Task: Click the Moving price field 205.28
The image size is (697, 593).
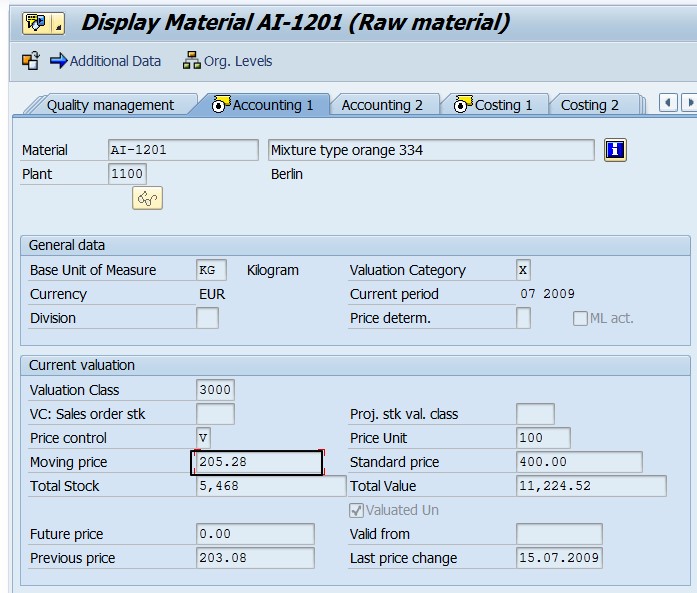Action: coord(257,462)
